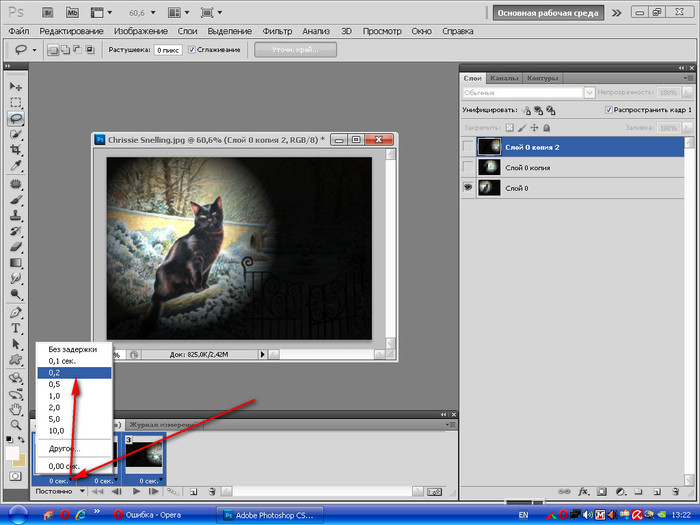Image resolution: width=700 pixels, height=525 pixels.
Task: Choose intersect with selection mode
Action: pyautogui.click(x=90, y=50)
